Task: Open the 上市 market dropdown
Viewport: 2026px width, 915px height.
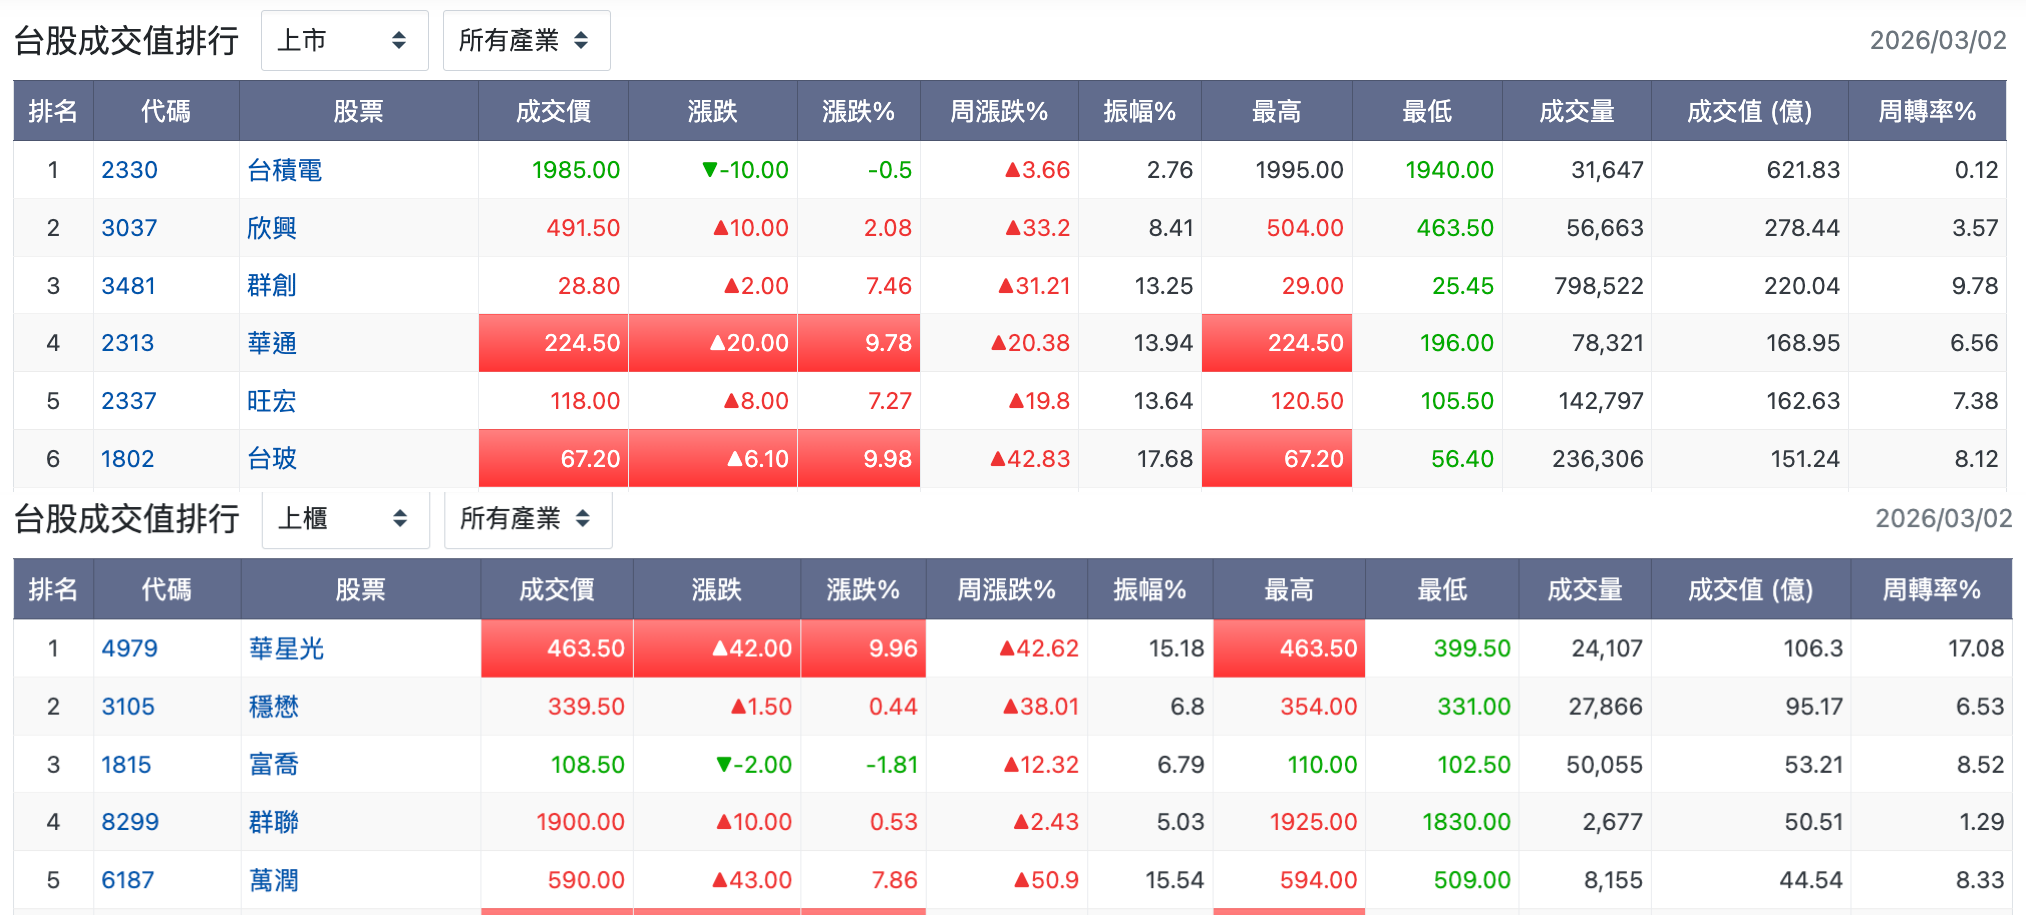Action: [x=344, y=41]
